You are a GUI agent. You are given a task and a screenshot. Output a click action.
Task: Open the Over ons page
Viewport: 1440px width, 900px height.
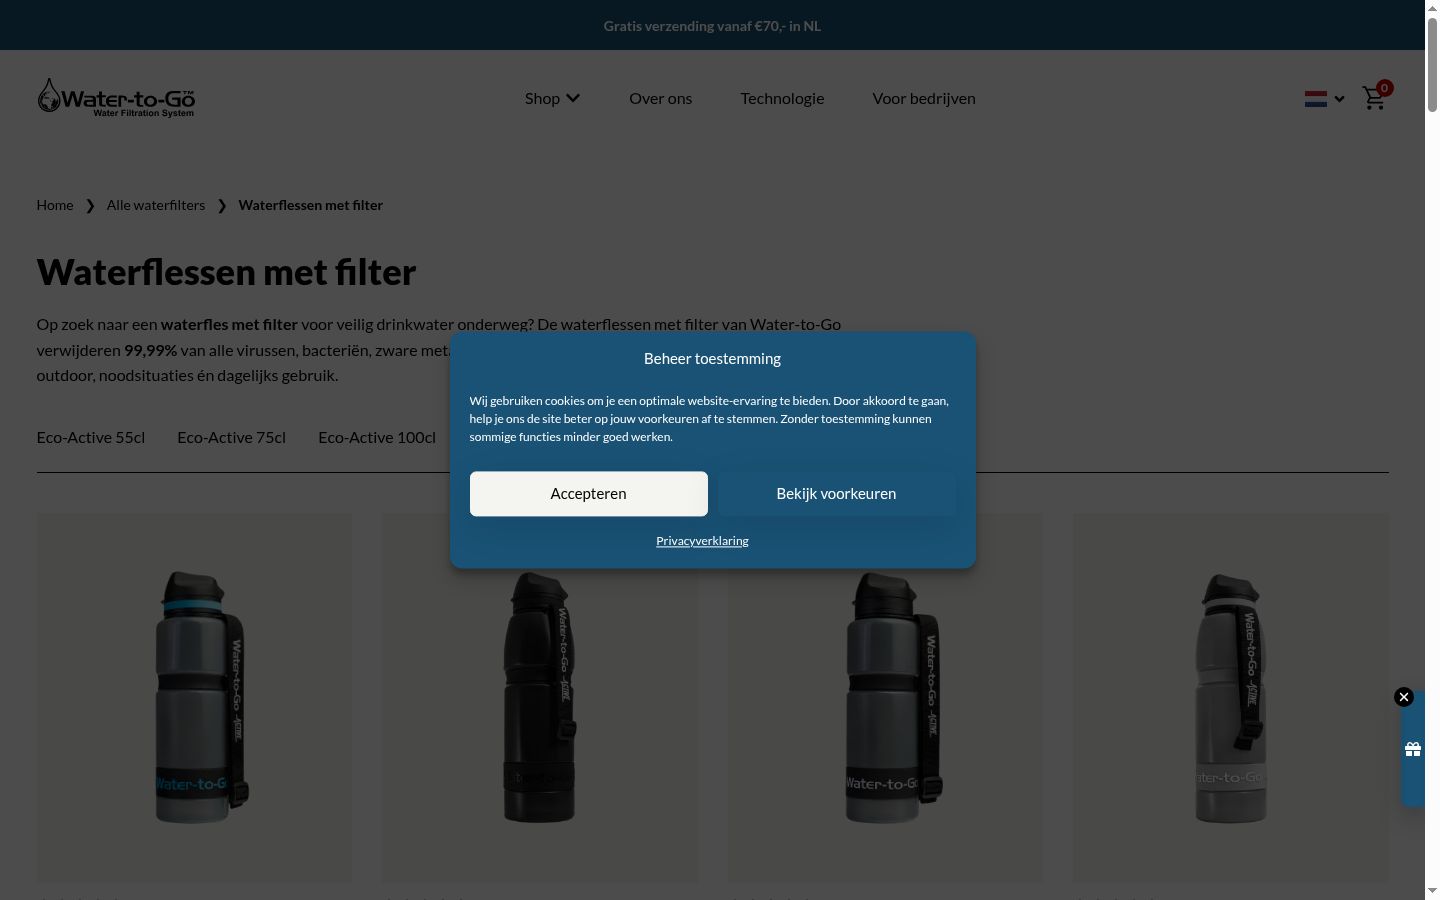point(660,98)
